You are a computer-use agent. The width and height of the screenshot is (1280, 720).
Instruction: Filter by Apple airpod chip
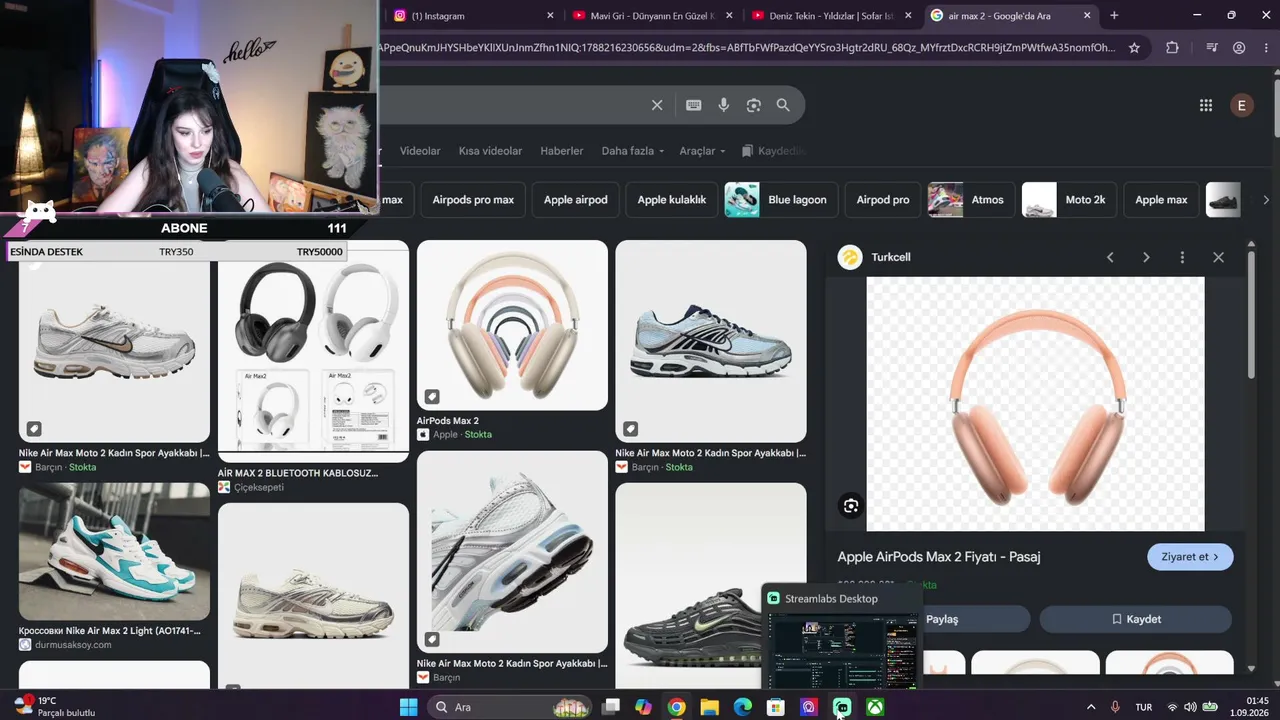click(576, 200)
